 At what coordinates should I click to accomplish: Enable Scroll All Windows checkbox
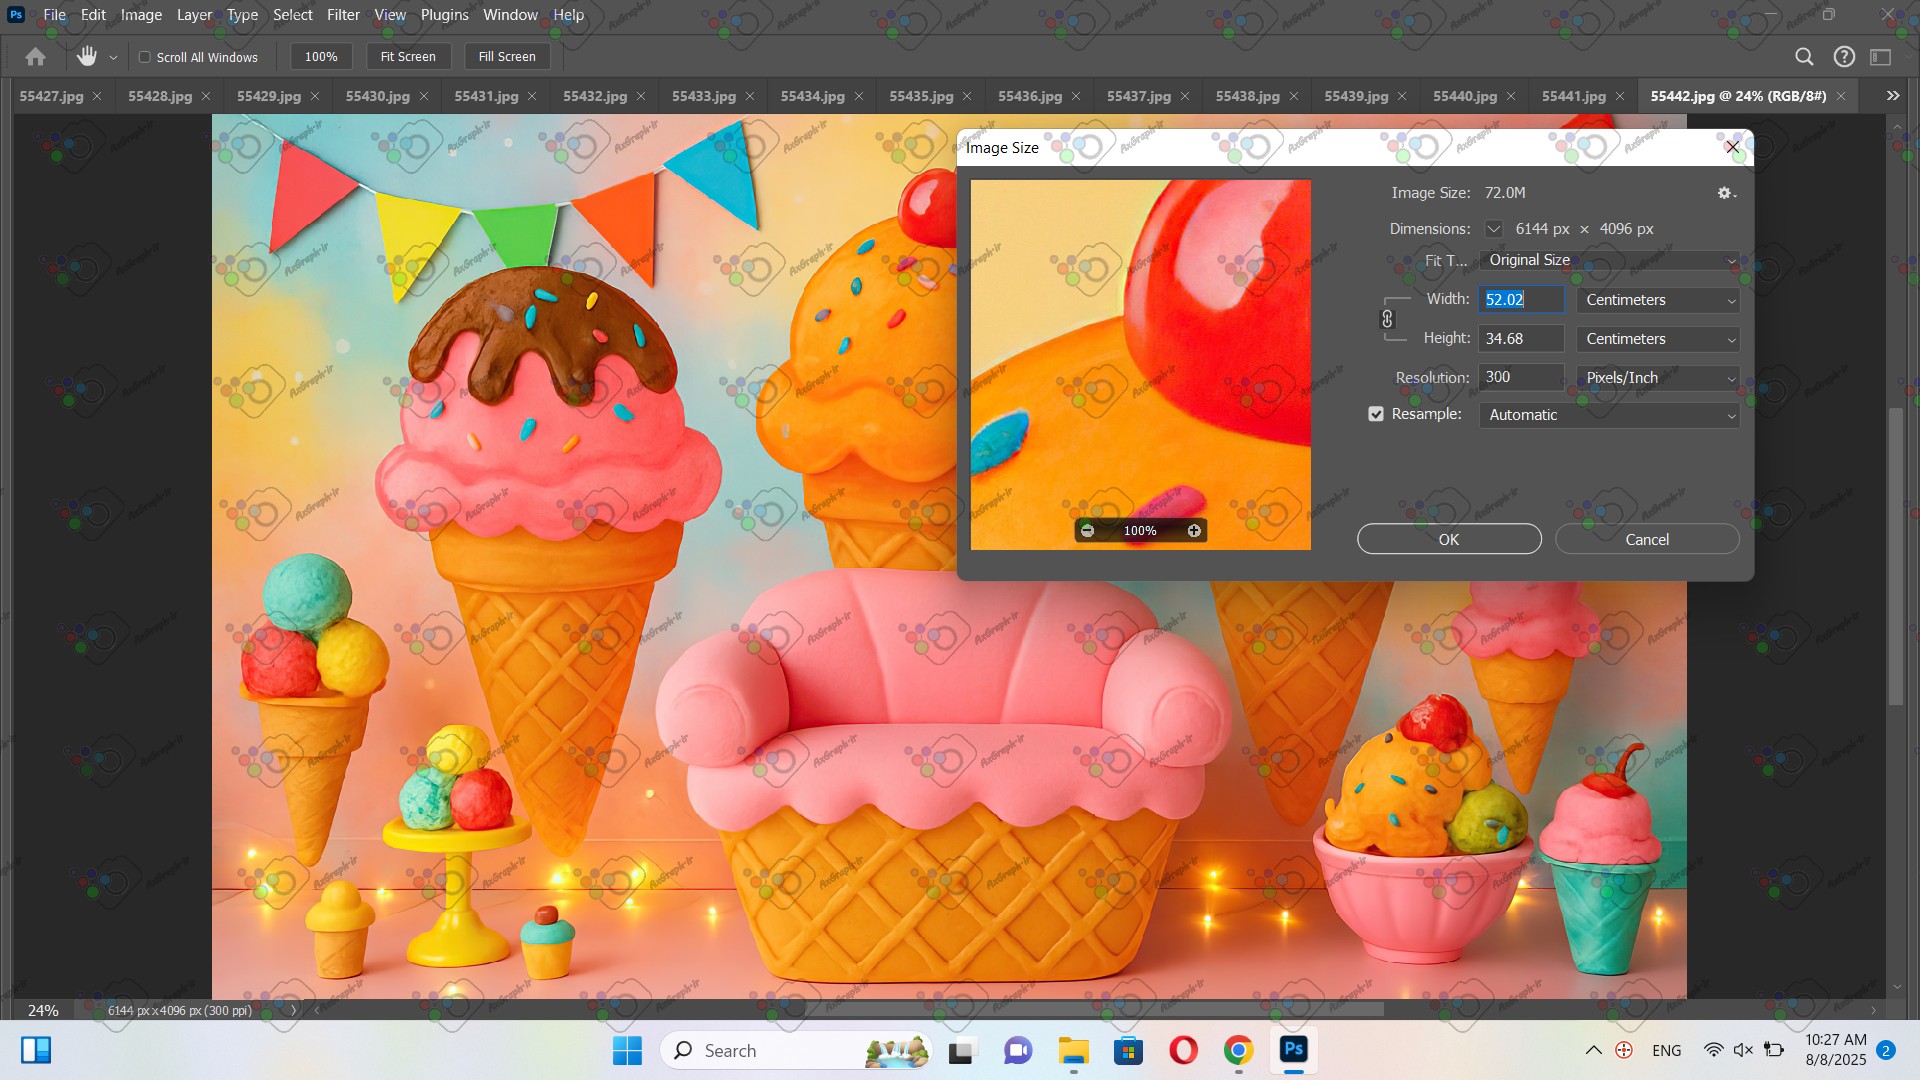145,57
